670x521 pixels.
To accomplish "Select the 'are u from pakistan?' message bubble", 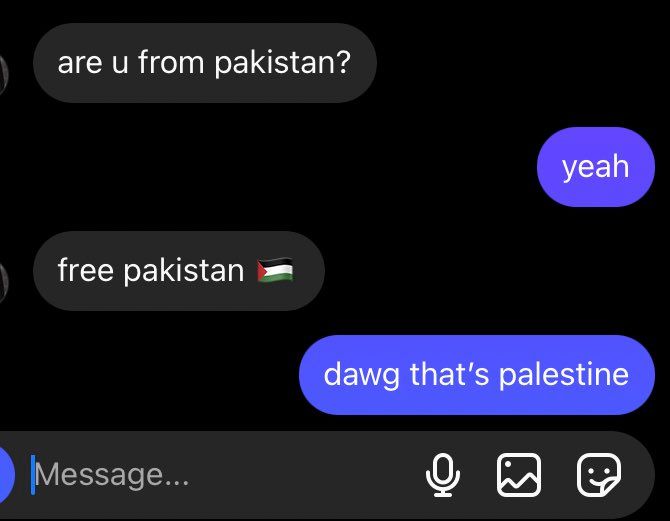I will (205, 63).
